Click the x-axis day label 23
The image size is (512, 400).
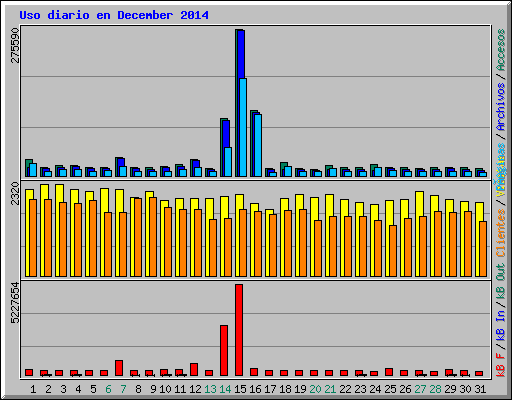click(x=360, y=389)
